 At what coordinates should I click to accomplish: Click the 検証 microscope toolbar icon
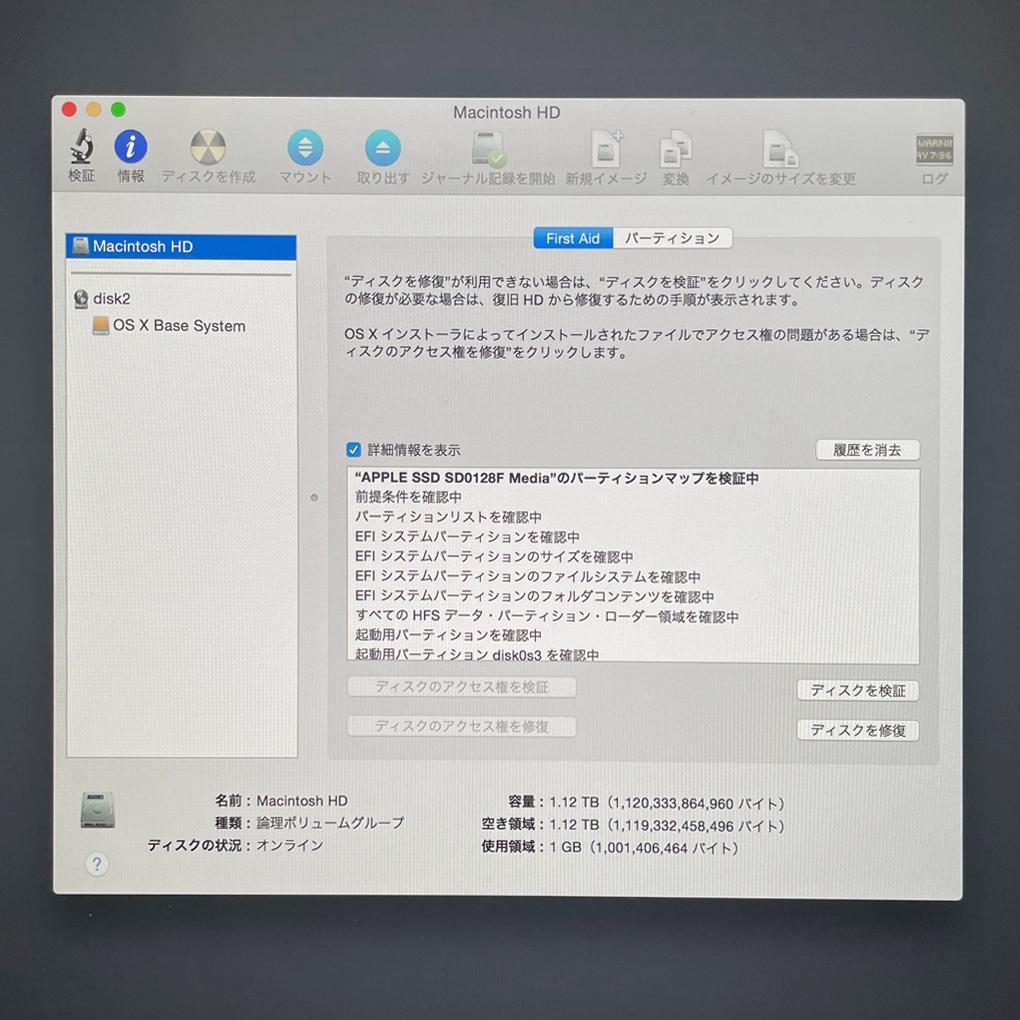click(81, 146)
